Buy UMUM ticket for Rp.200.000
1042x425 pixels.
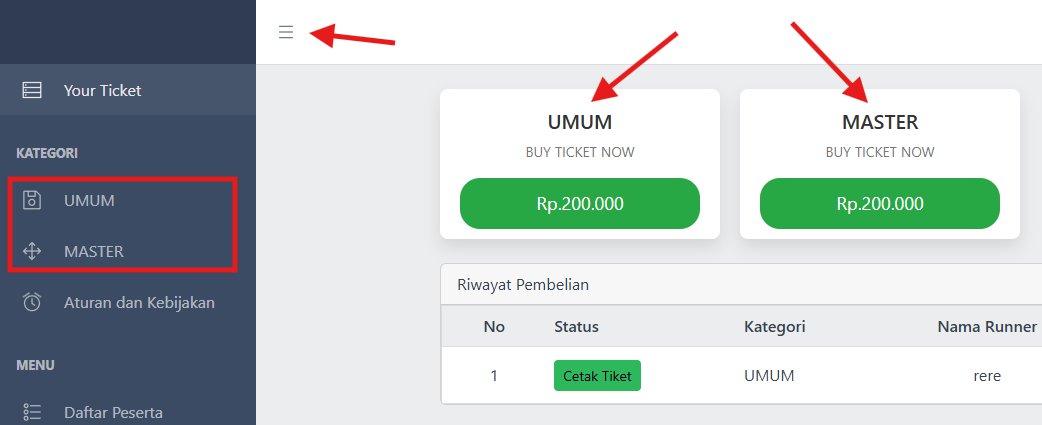click(x=580, y=204)
